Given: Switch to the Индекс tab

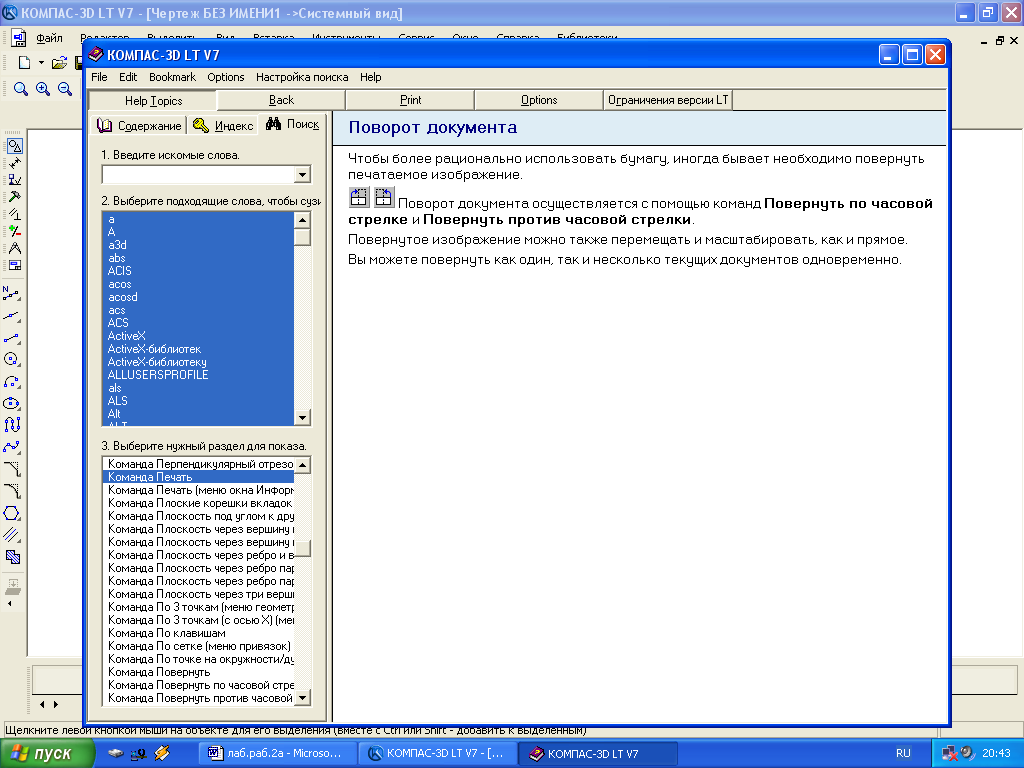Looking at the screenshot, I should click(x=223, y=125).
